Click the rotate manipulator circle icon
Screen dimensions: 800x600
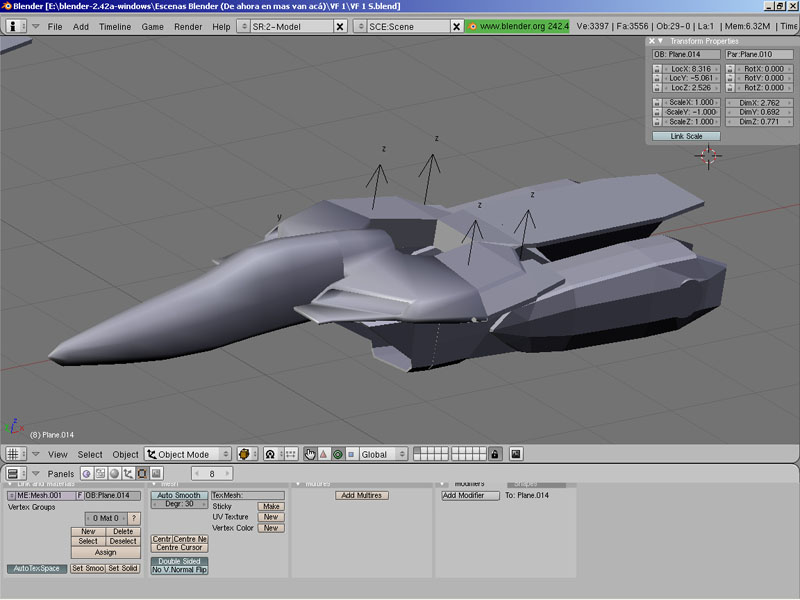[x=337, y=454]
